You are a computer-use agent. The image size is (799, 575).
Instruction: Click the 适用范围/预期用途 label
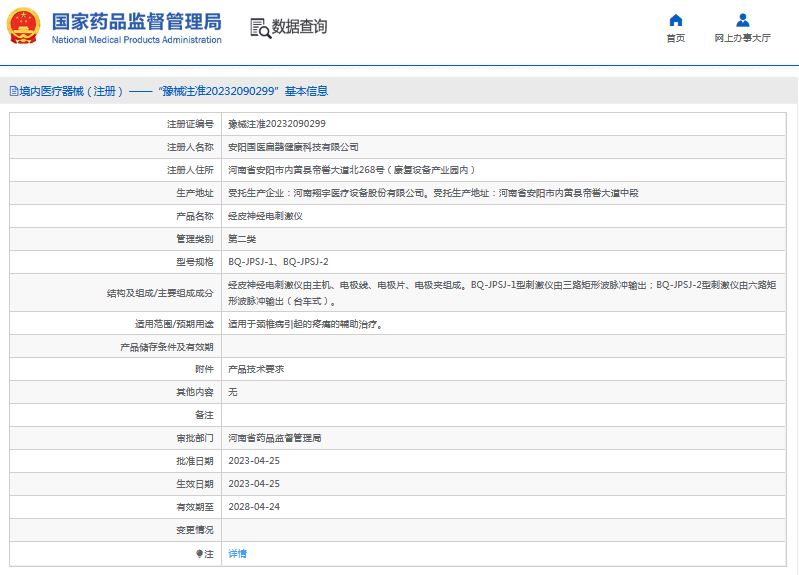(x=174, y=324)
